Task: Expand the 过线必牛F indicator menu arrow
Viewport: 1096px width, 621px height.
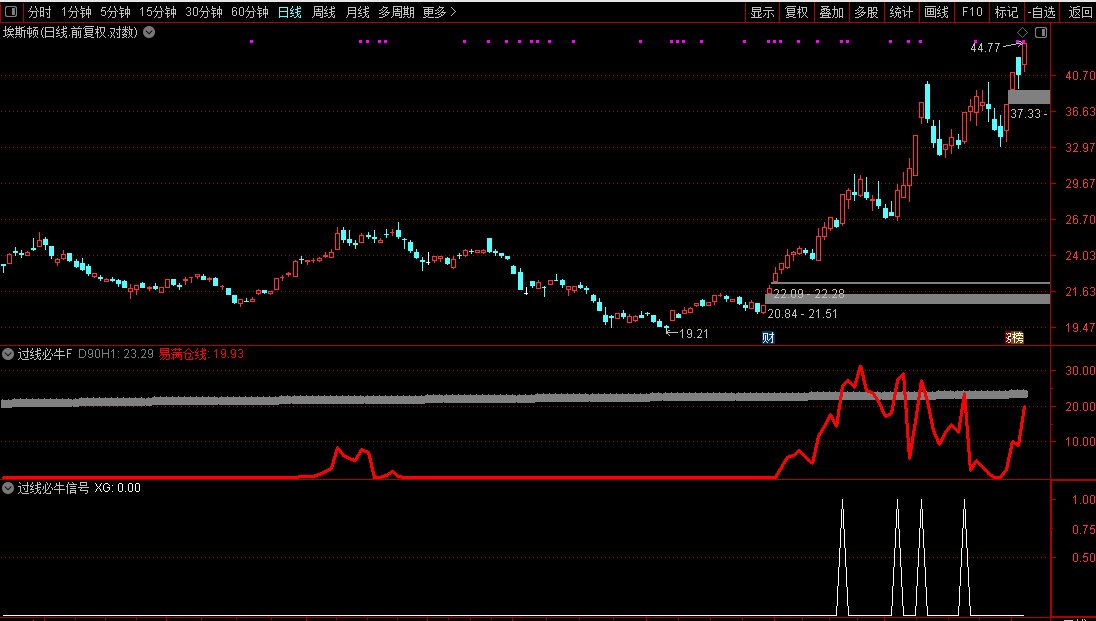Action: (x=8, y=354)
